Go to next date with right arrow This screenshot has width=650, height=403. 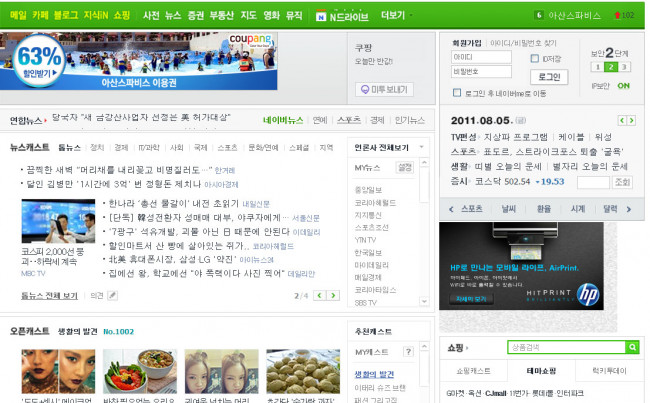pyautogui.click(x=631, y=121)
